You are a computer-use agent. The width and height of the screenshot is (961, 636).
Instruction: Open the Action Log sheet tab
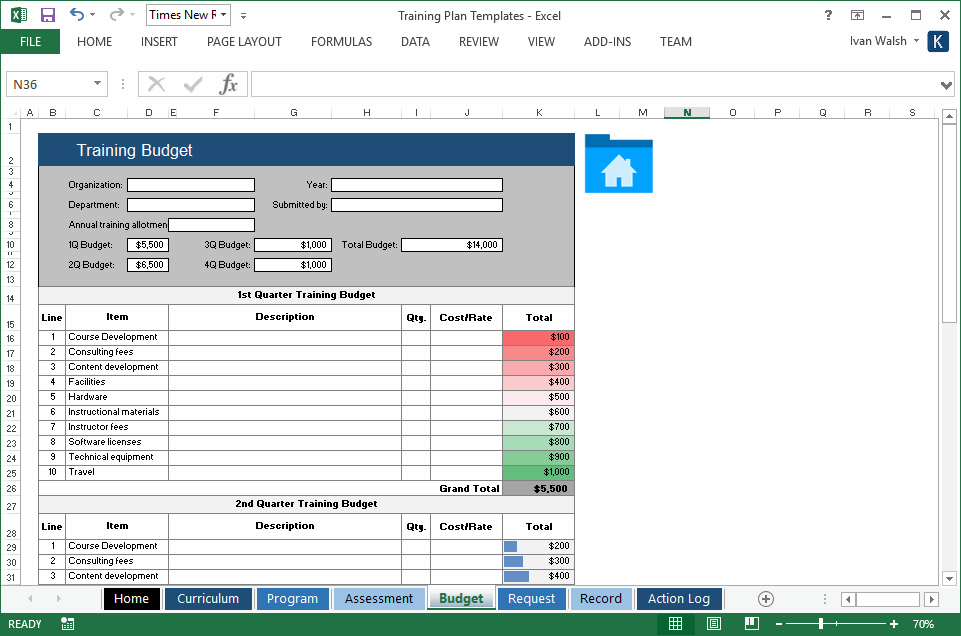(x=679, y=598)
